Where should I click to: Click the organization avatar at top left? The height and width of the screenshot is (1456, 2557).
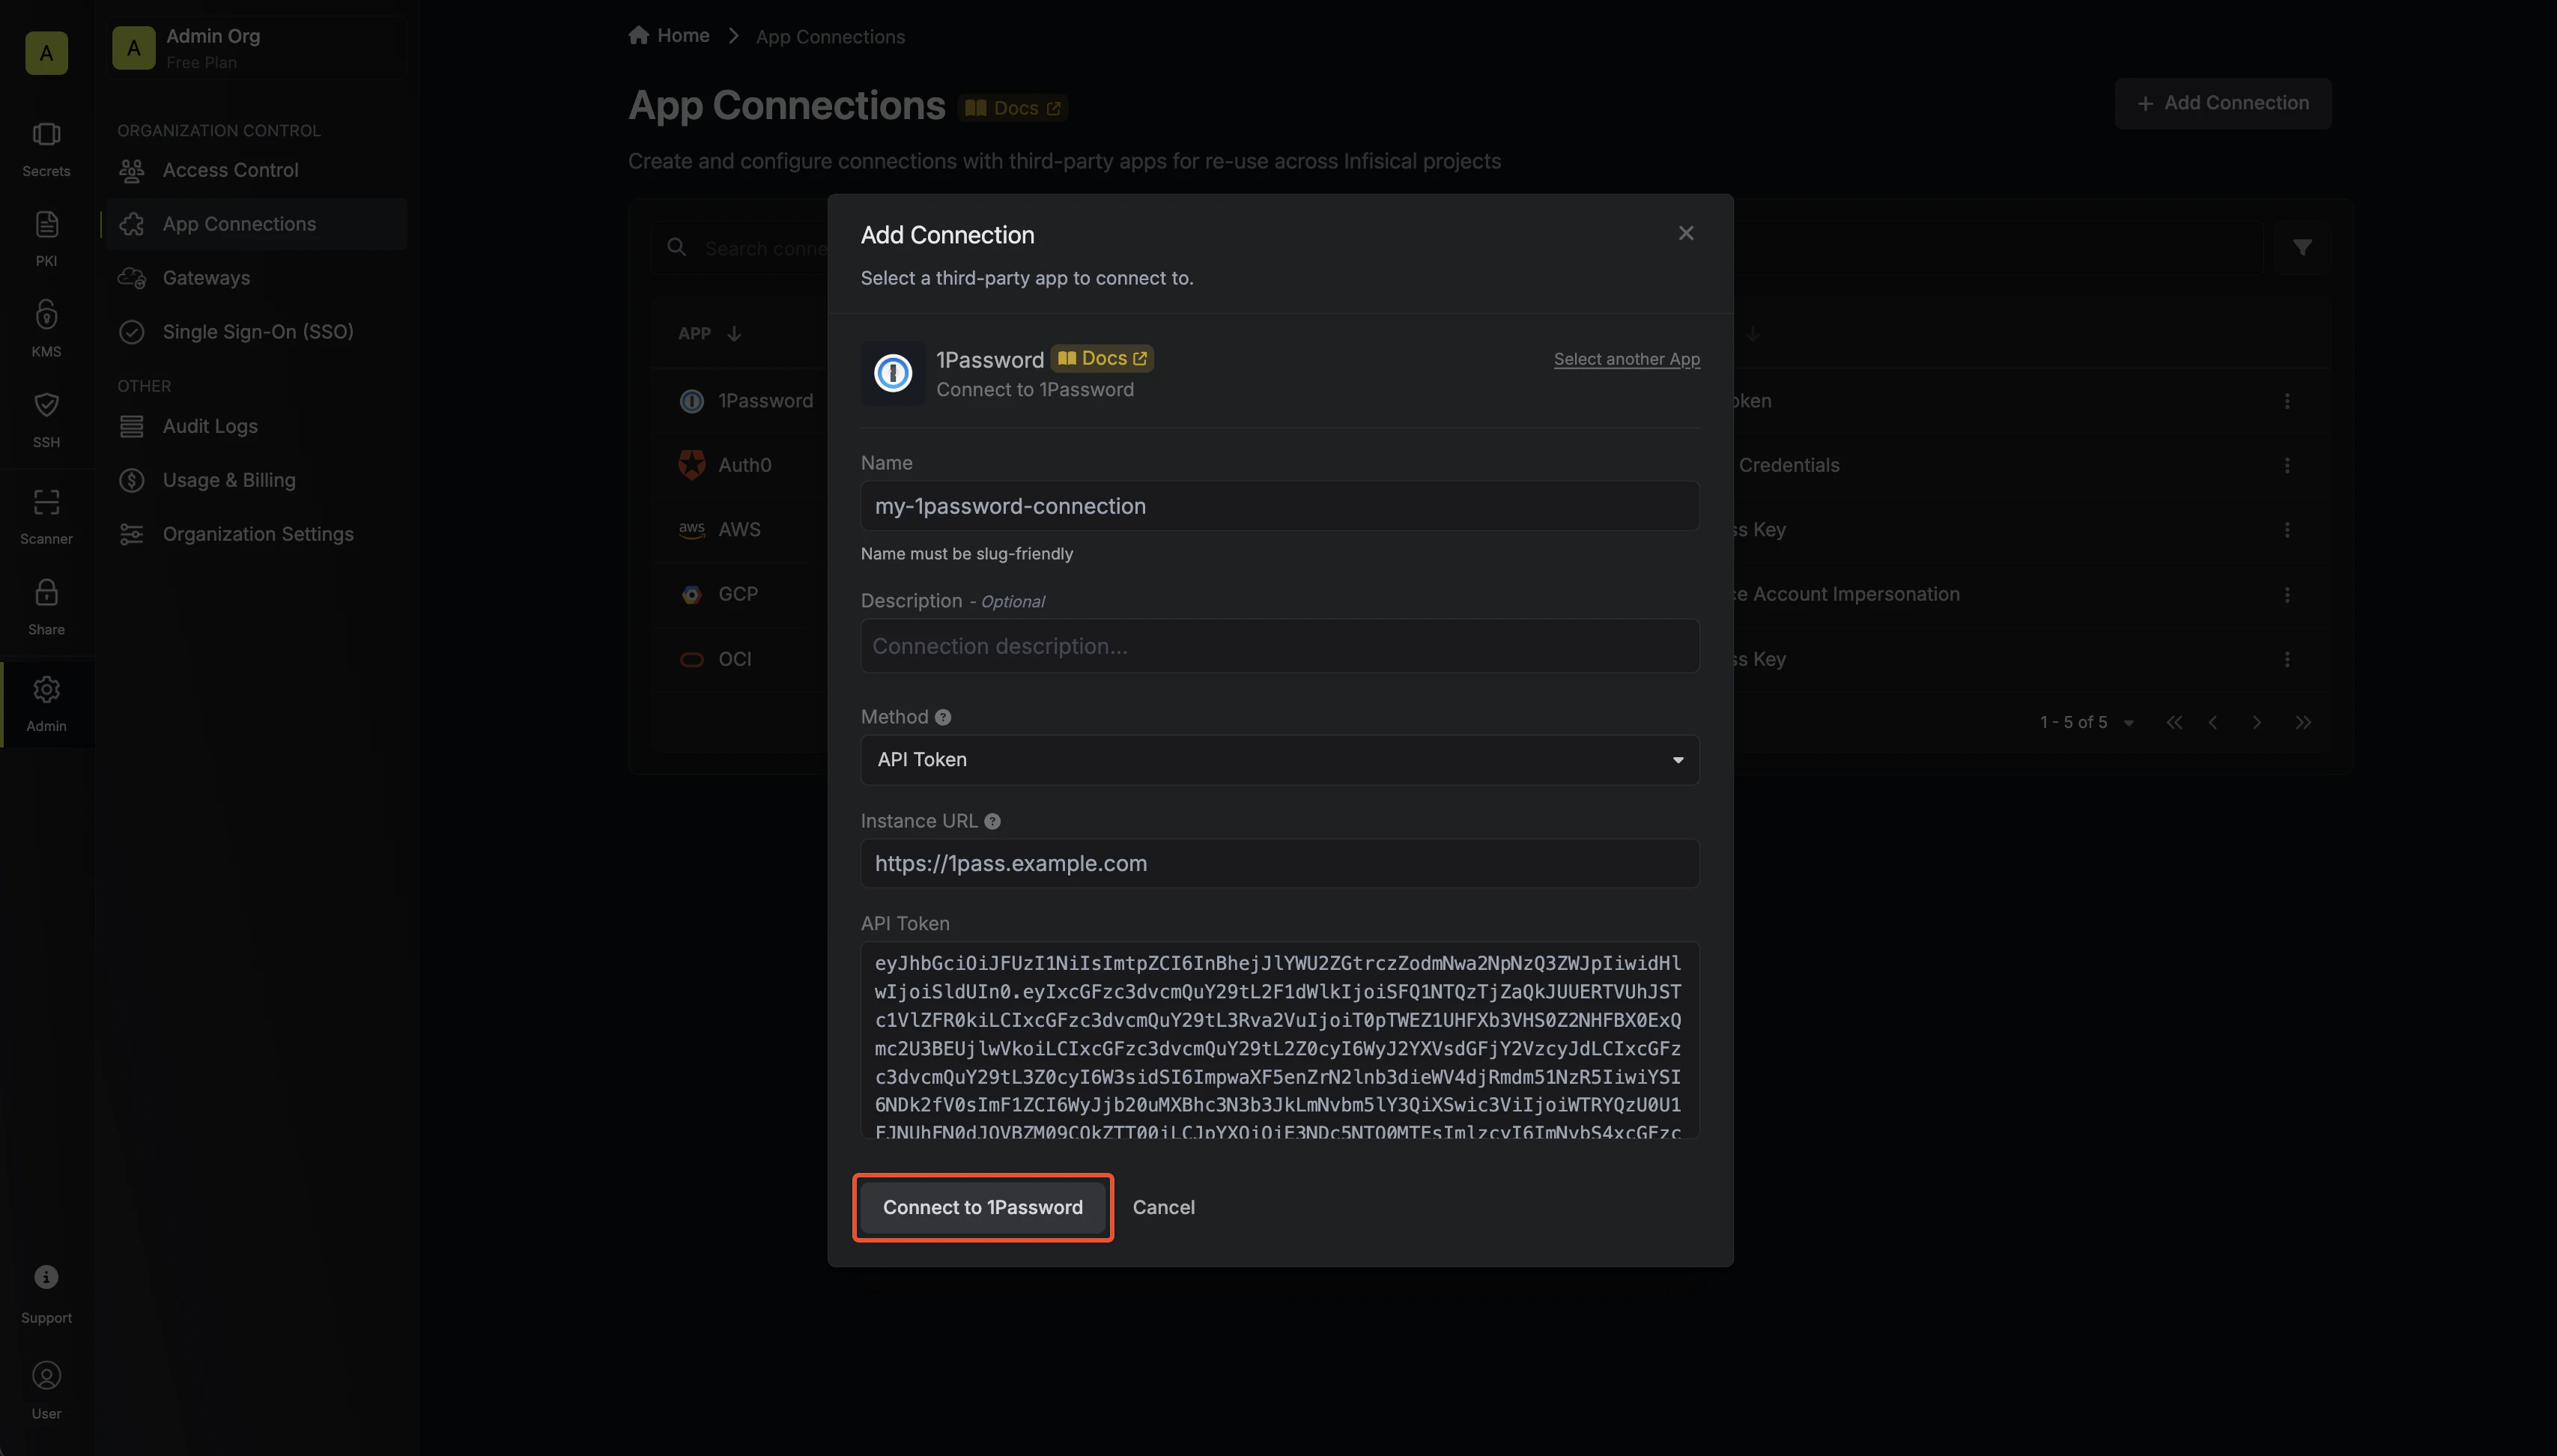pyautogui.click(x=46, y=53)
